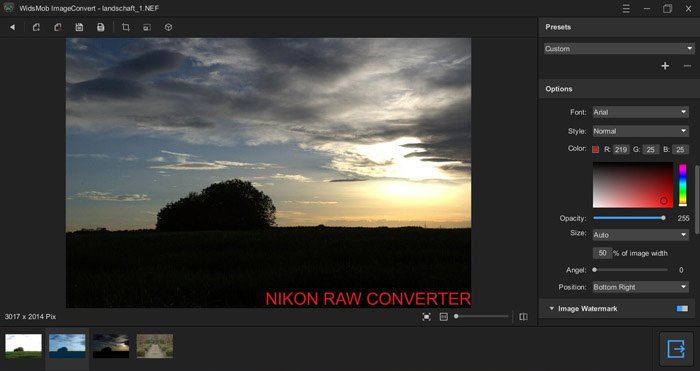700x371 pixels.
Task: Add a new preset with plus icon
Action: [x=665, y=66]
